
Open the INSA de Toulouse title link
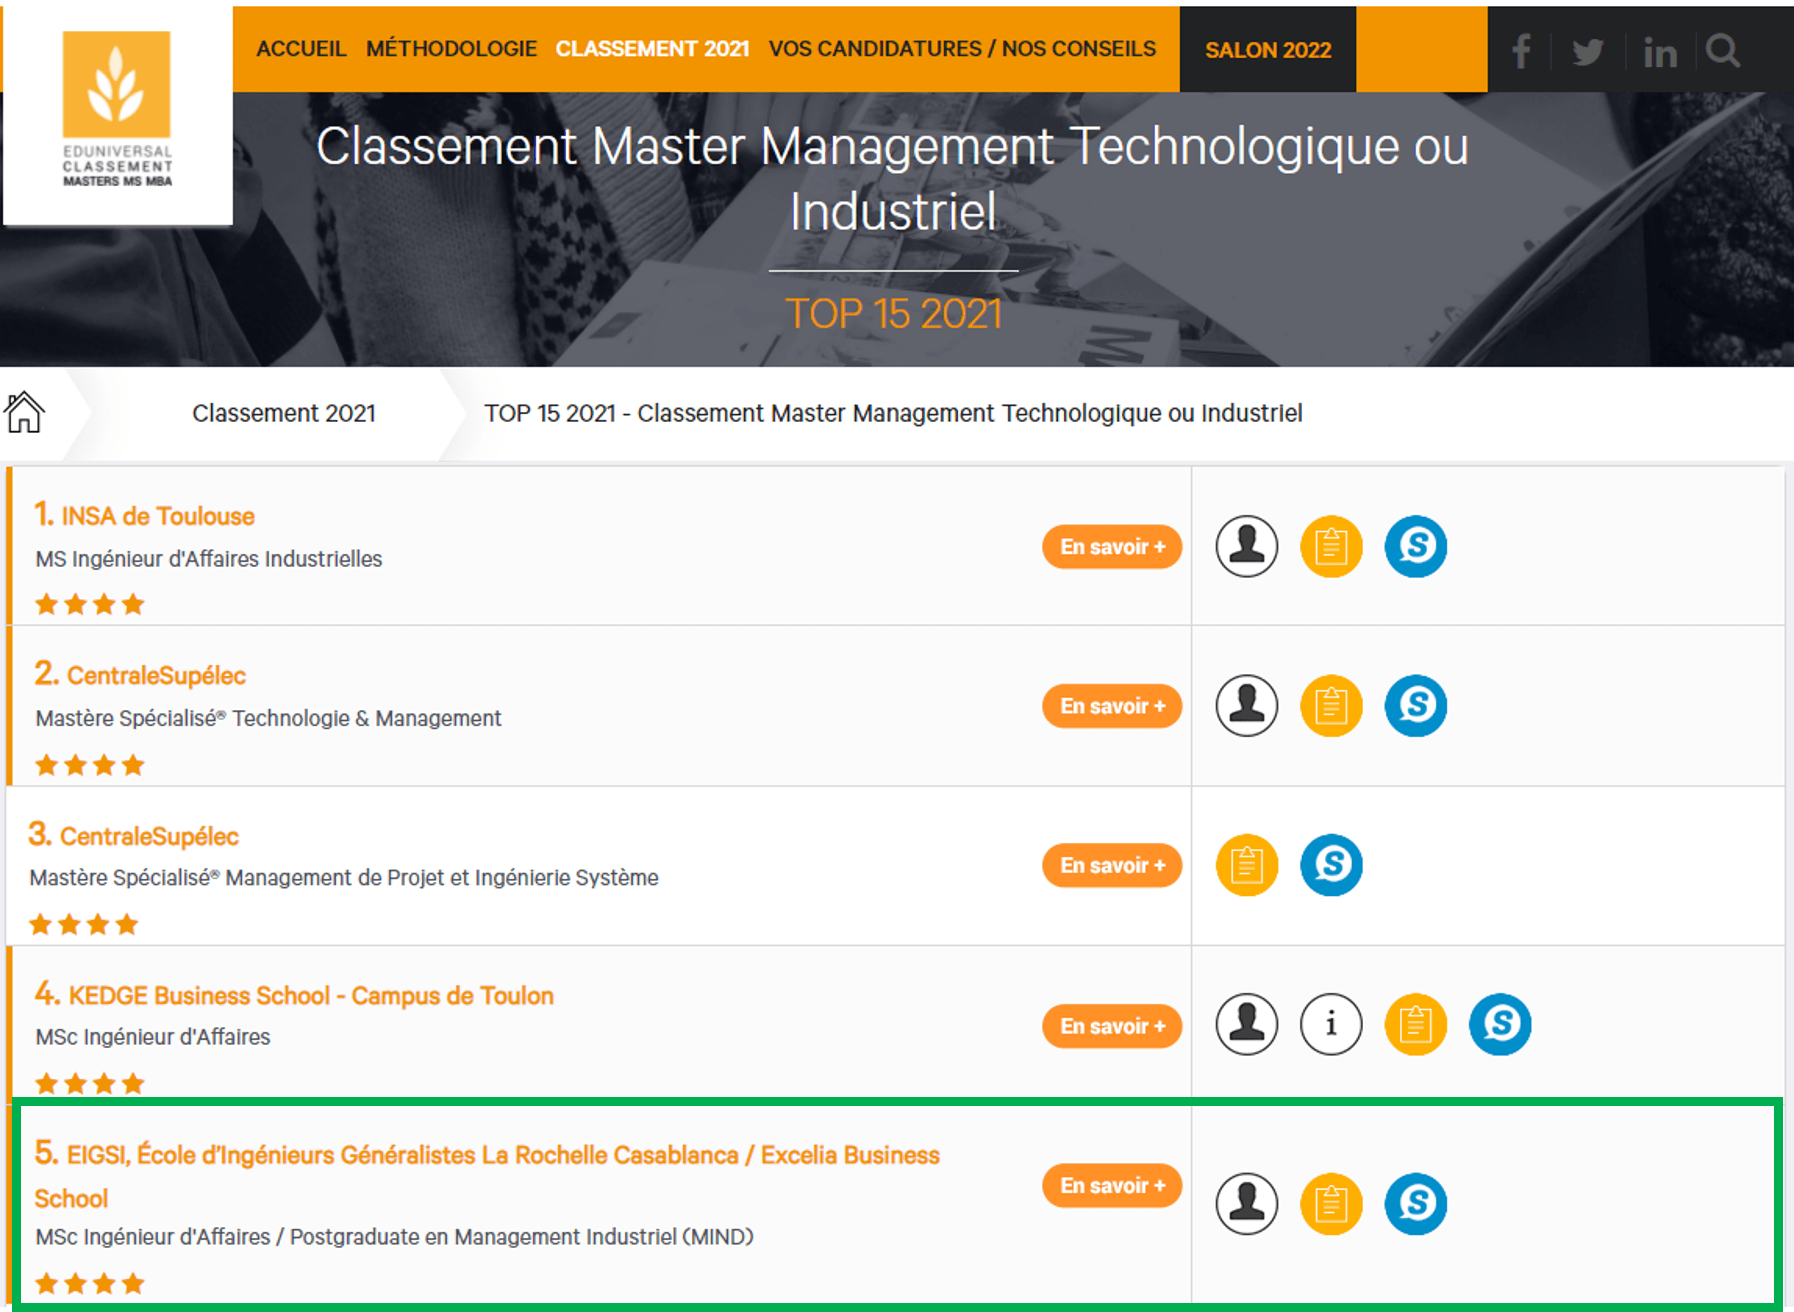point(145,515)
